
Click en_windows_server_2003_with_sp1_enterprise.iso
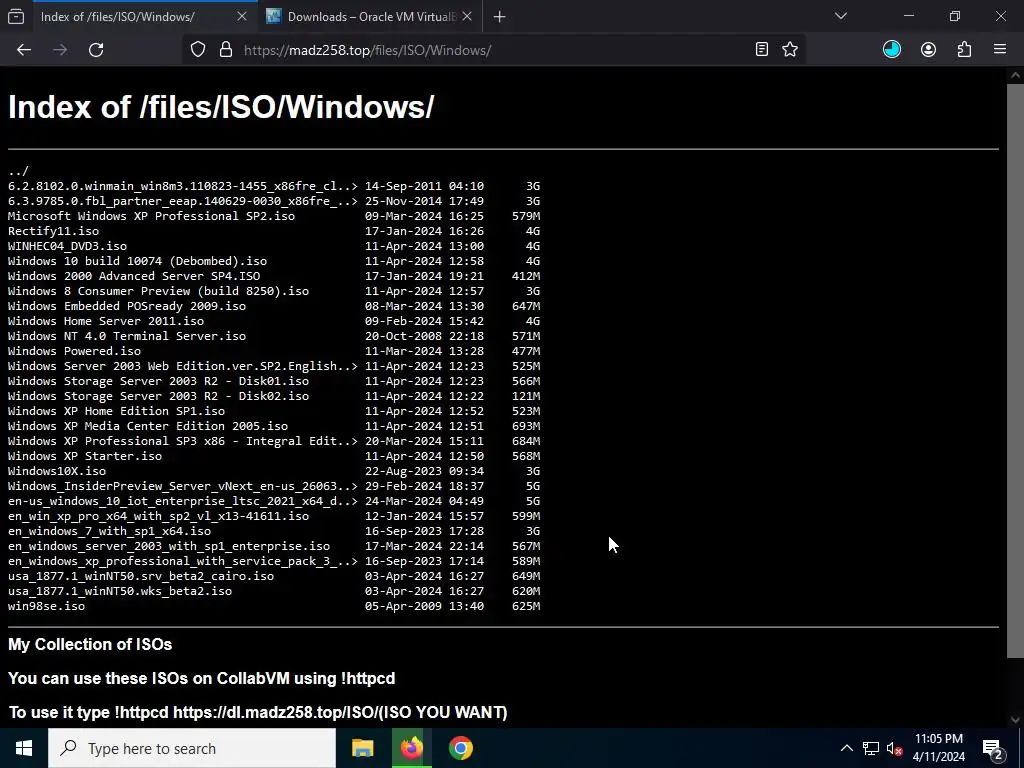click(x=169, y=547)
